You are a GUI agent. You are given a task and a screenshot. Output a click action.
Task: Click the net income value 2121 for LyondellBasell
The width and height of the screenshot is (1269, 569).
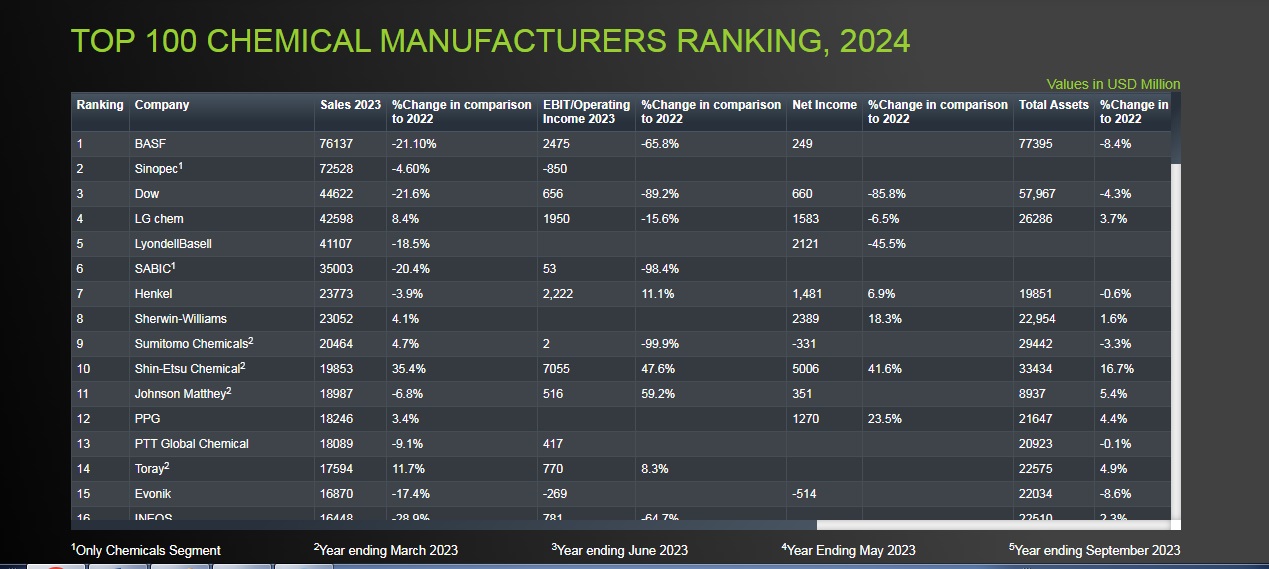(805, 244)
